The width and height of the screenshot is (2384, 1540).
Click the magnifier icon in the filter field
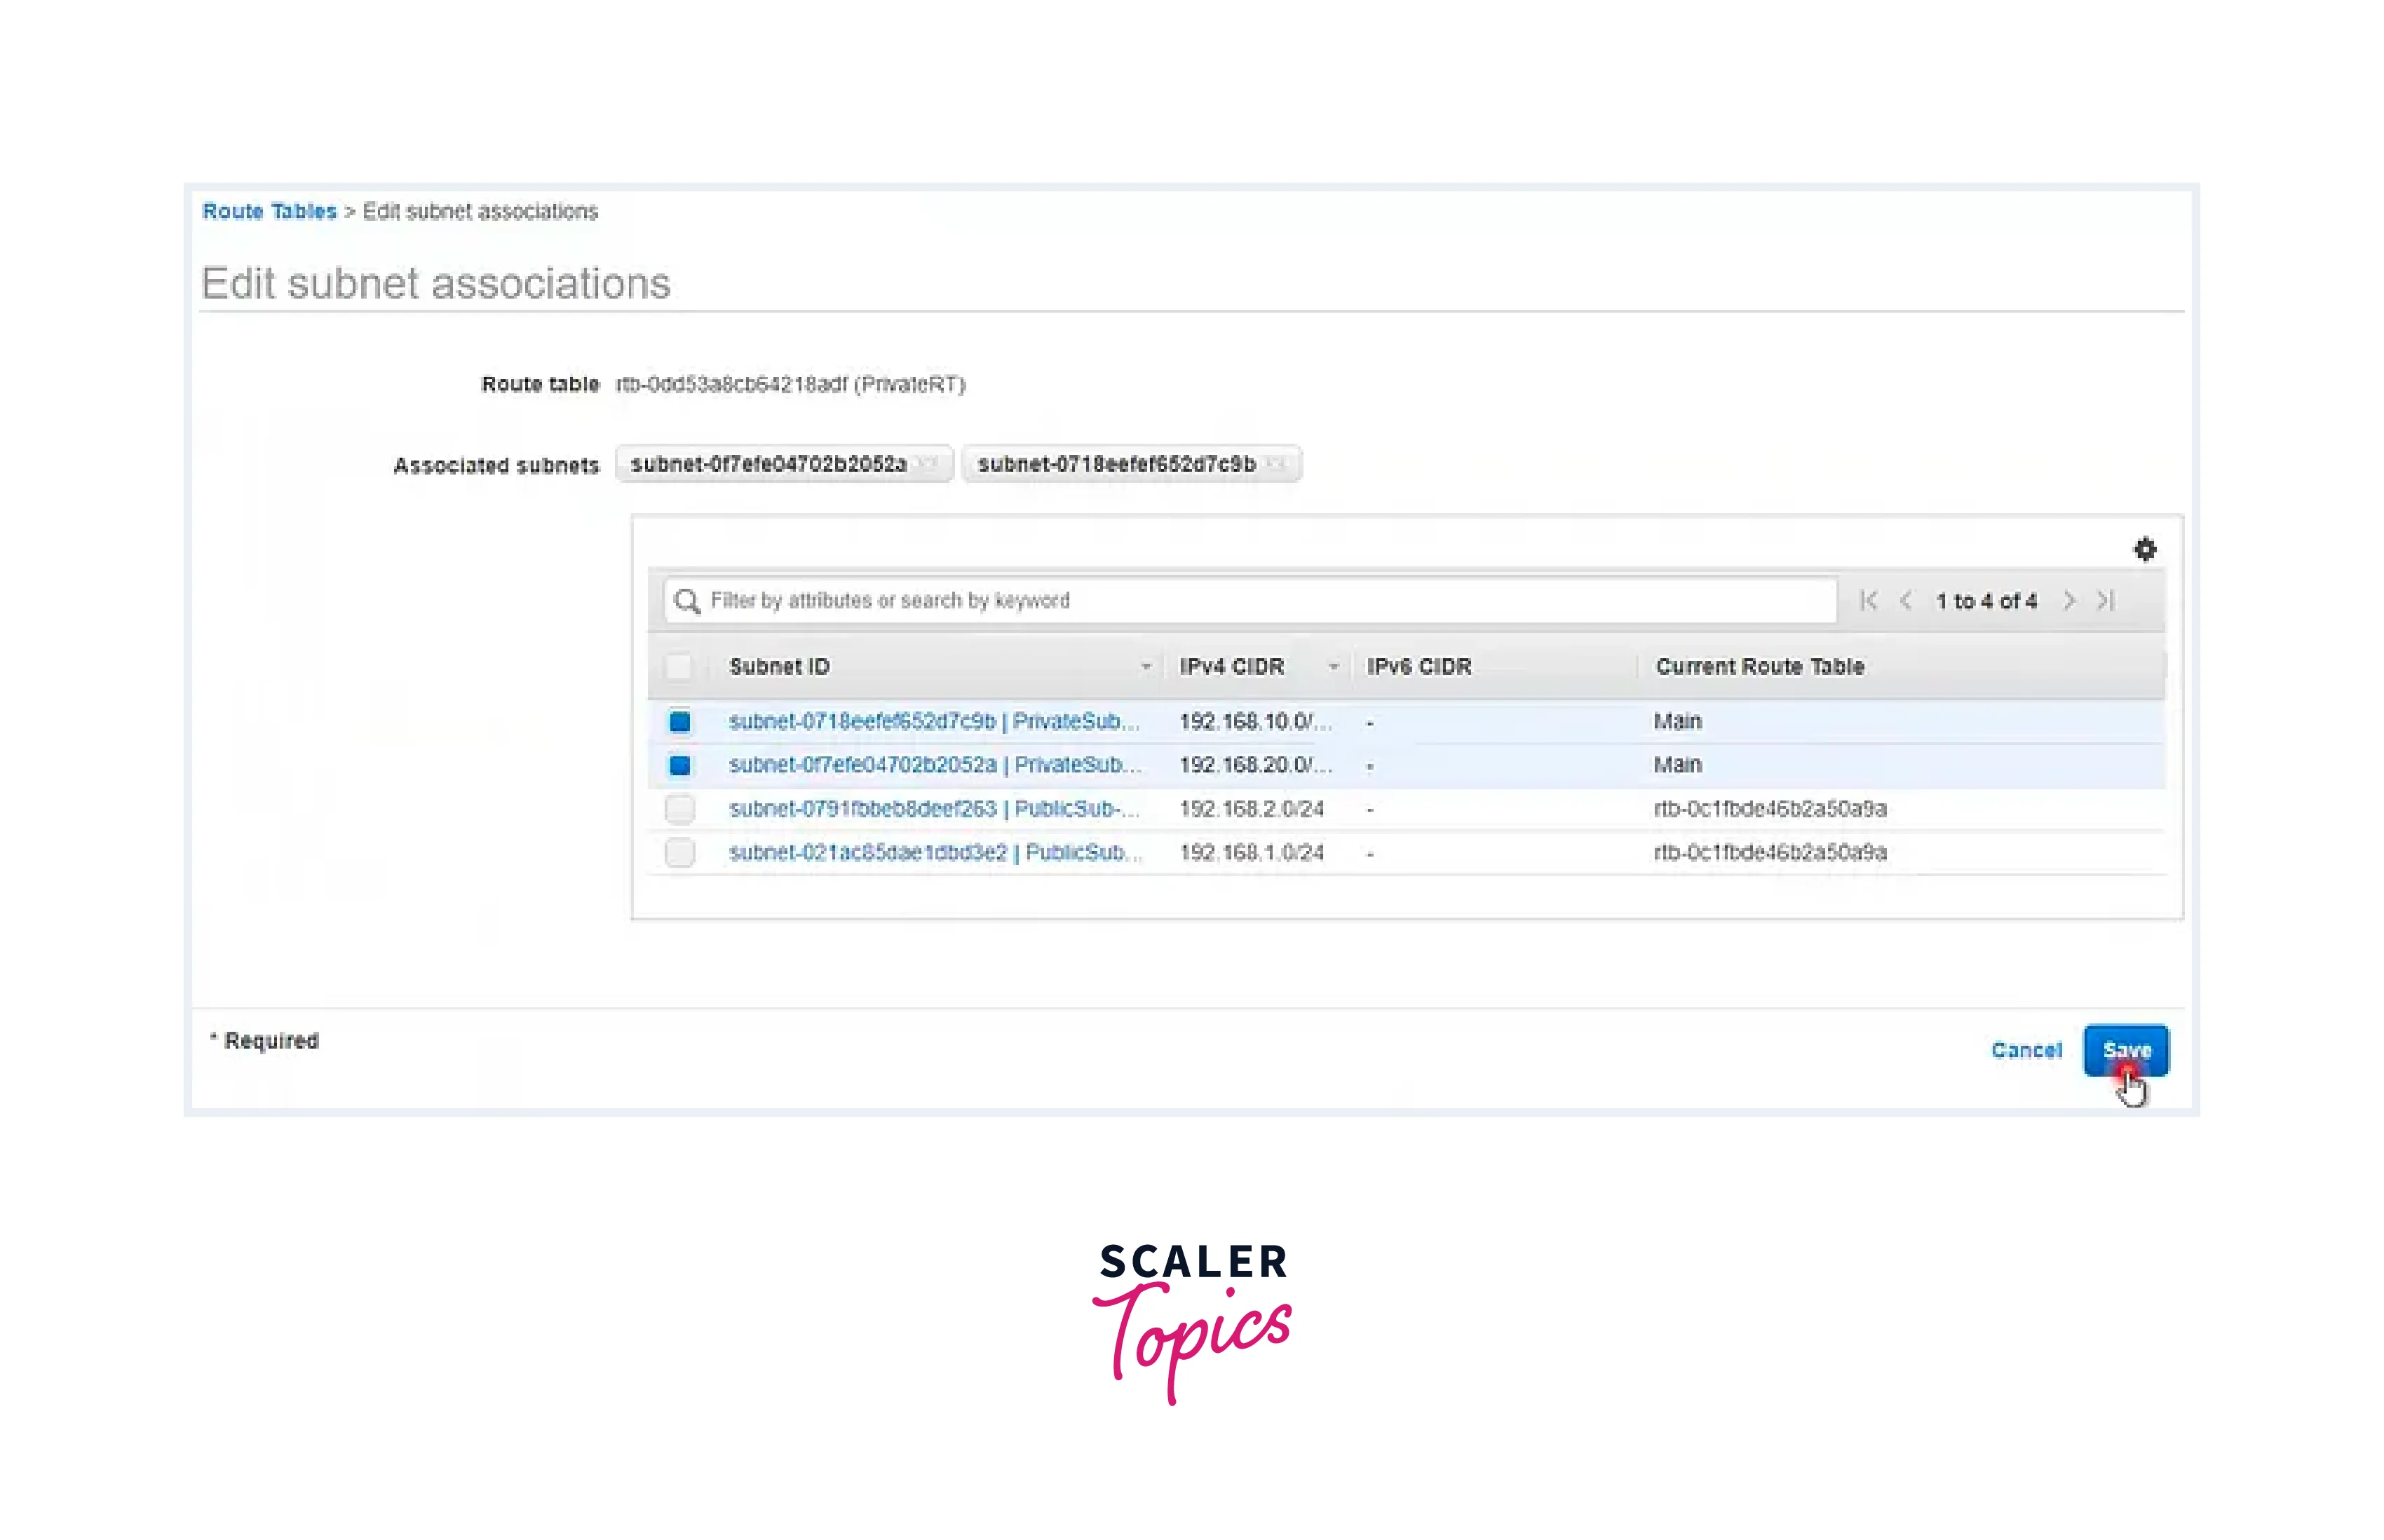687,600
